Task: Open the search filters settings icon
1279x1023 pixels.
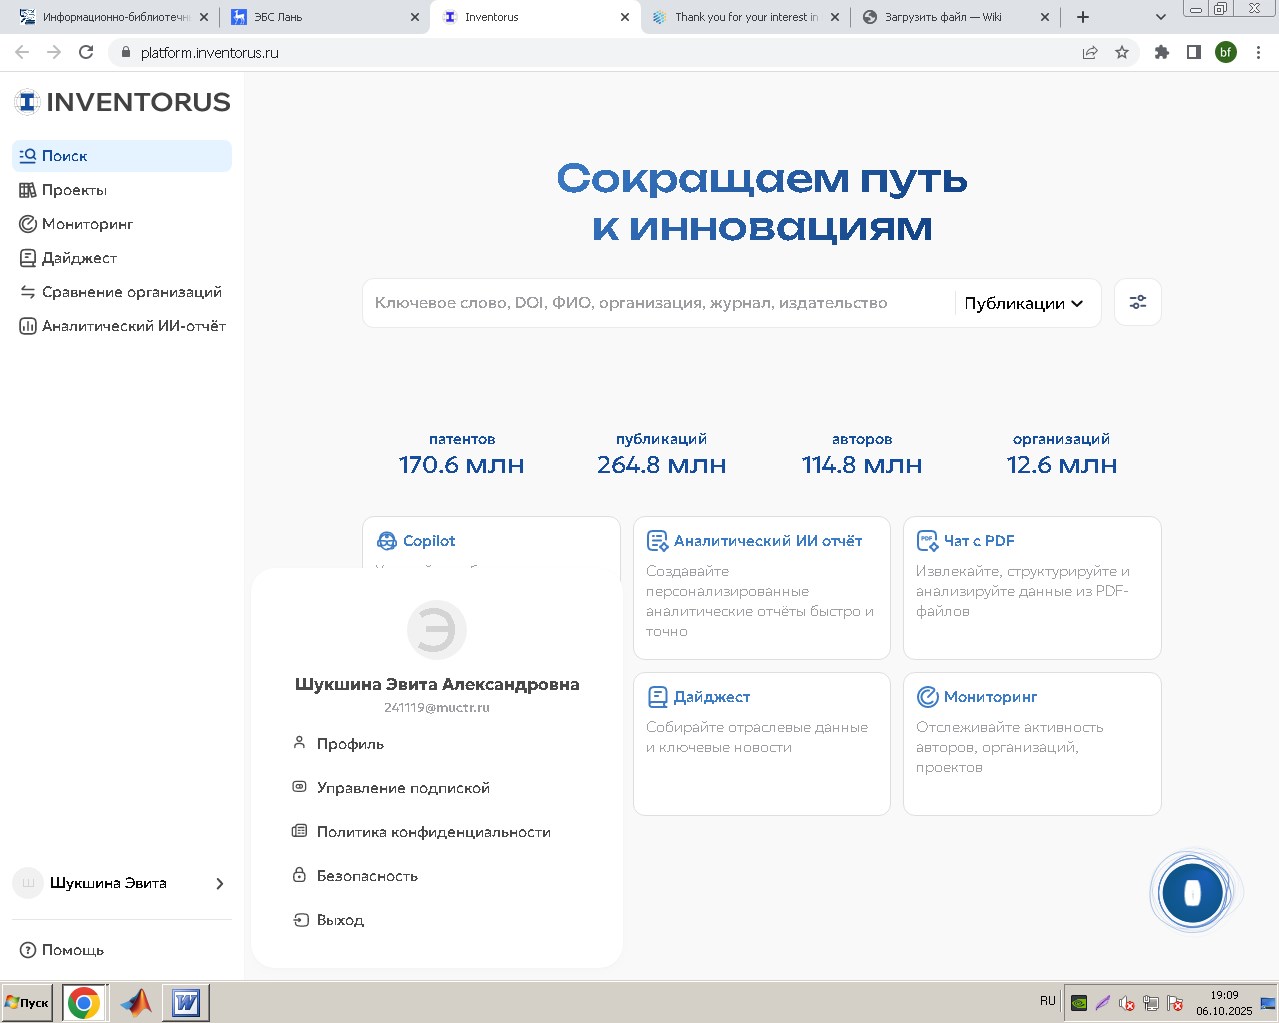Action: point(1137,301)
